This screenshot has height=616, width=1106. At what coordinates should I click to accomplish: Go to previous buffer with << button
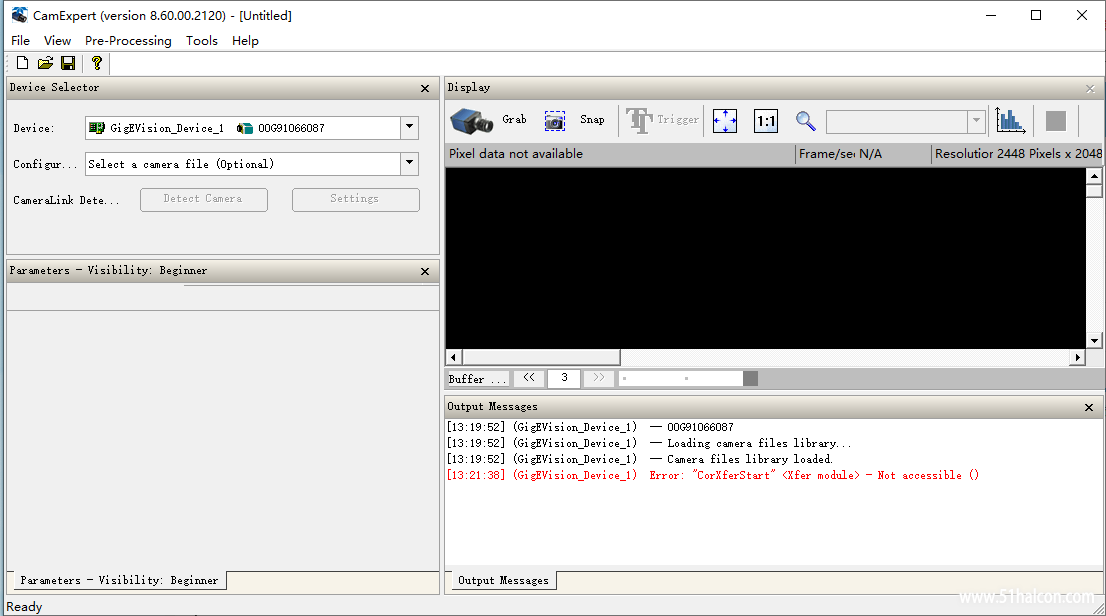pyautogui.click(x=529, y=378)
